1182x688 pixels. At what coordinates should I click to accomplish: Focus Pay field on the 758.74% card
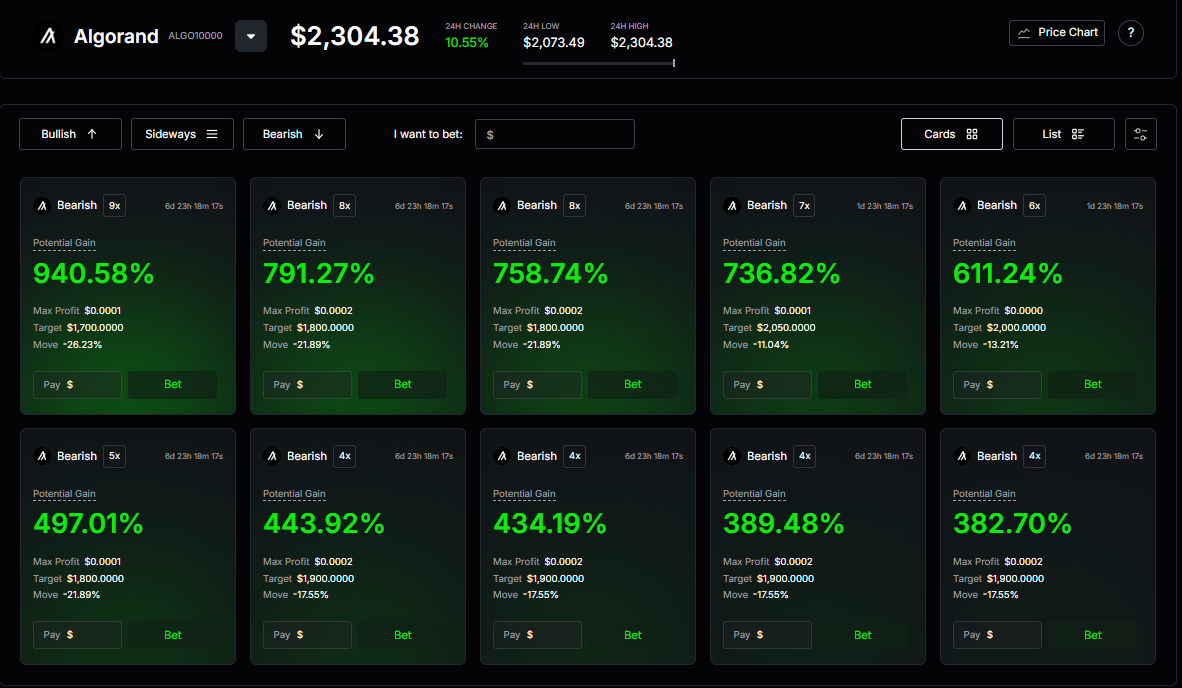(537, 384)
